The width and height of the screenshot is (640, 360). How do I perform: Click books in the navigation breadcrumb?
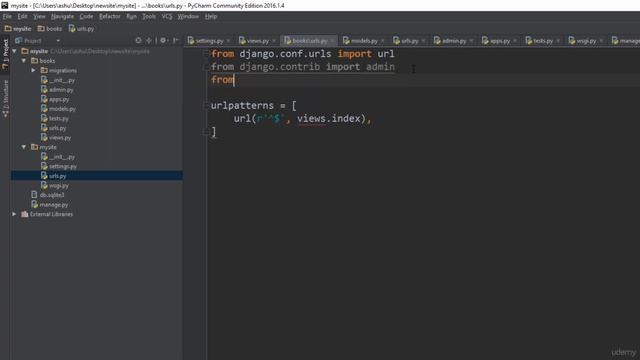[x=50, y=29]
